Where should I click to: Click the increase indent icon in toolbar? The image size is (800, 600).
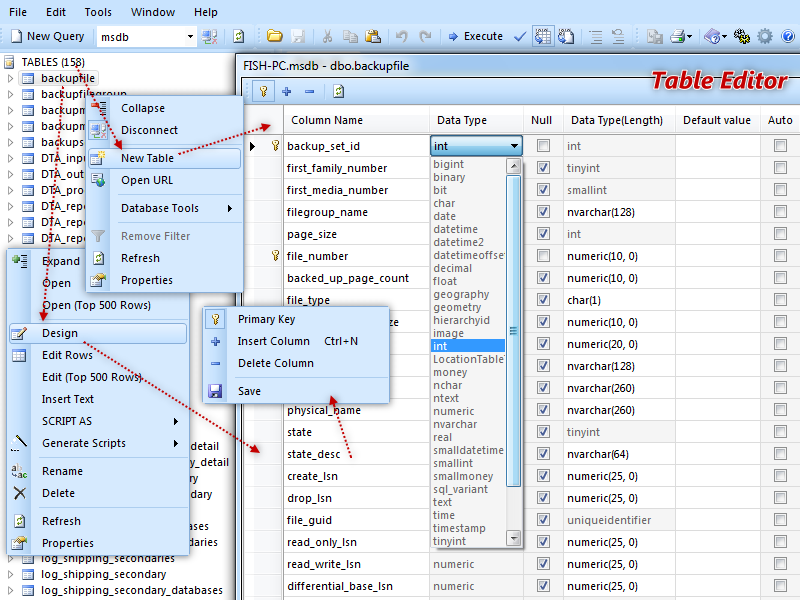click(595, 36)
